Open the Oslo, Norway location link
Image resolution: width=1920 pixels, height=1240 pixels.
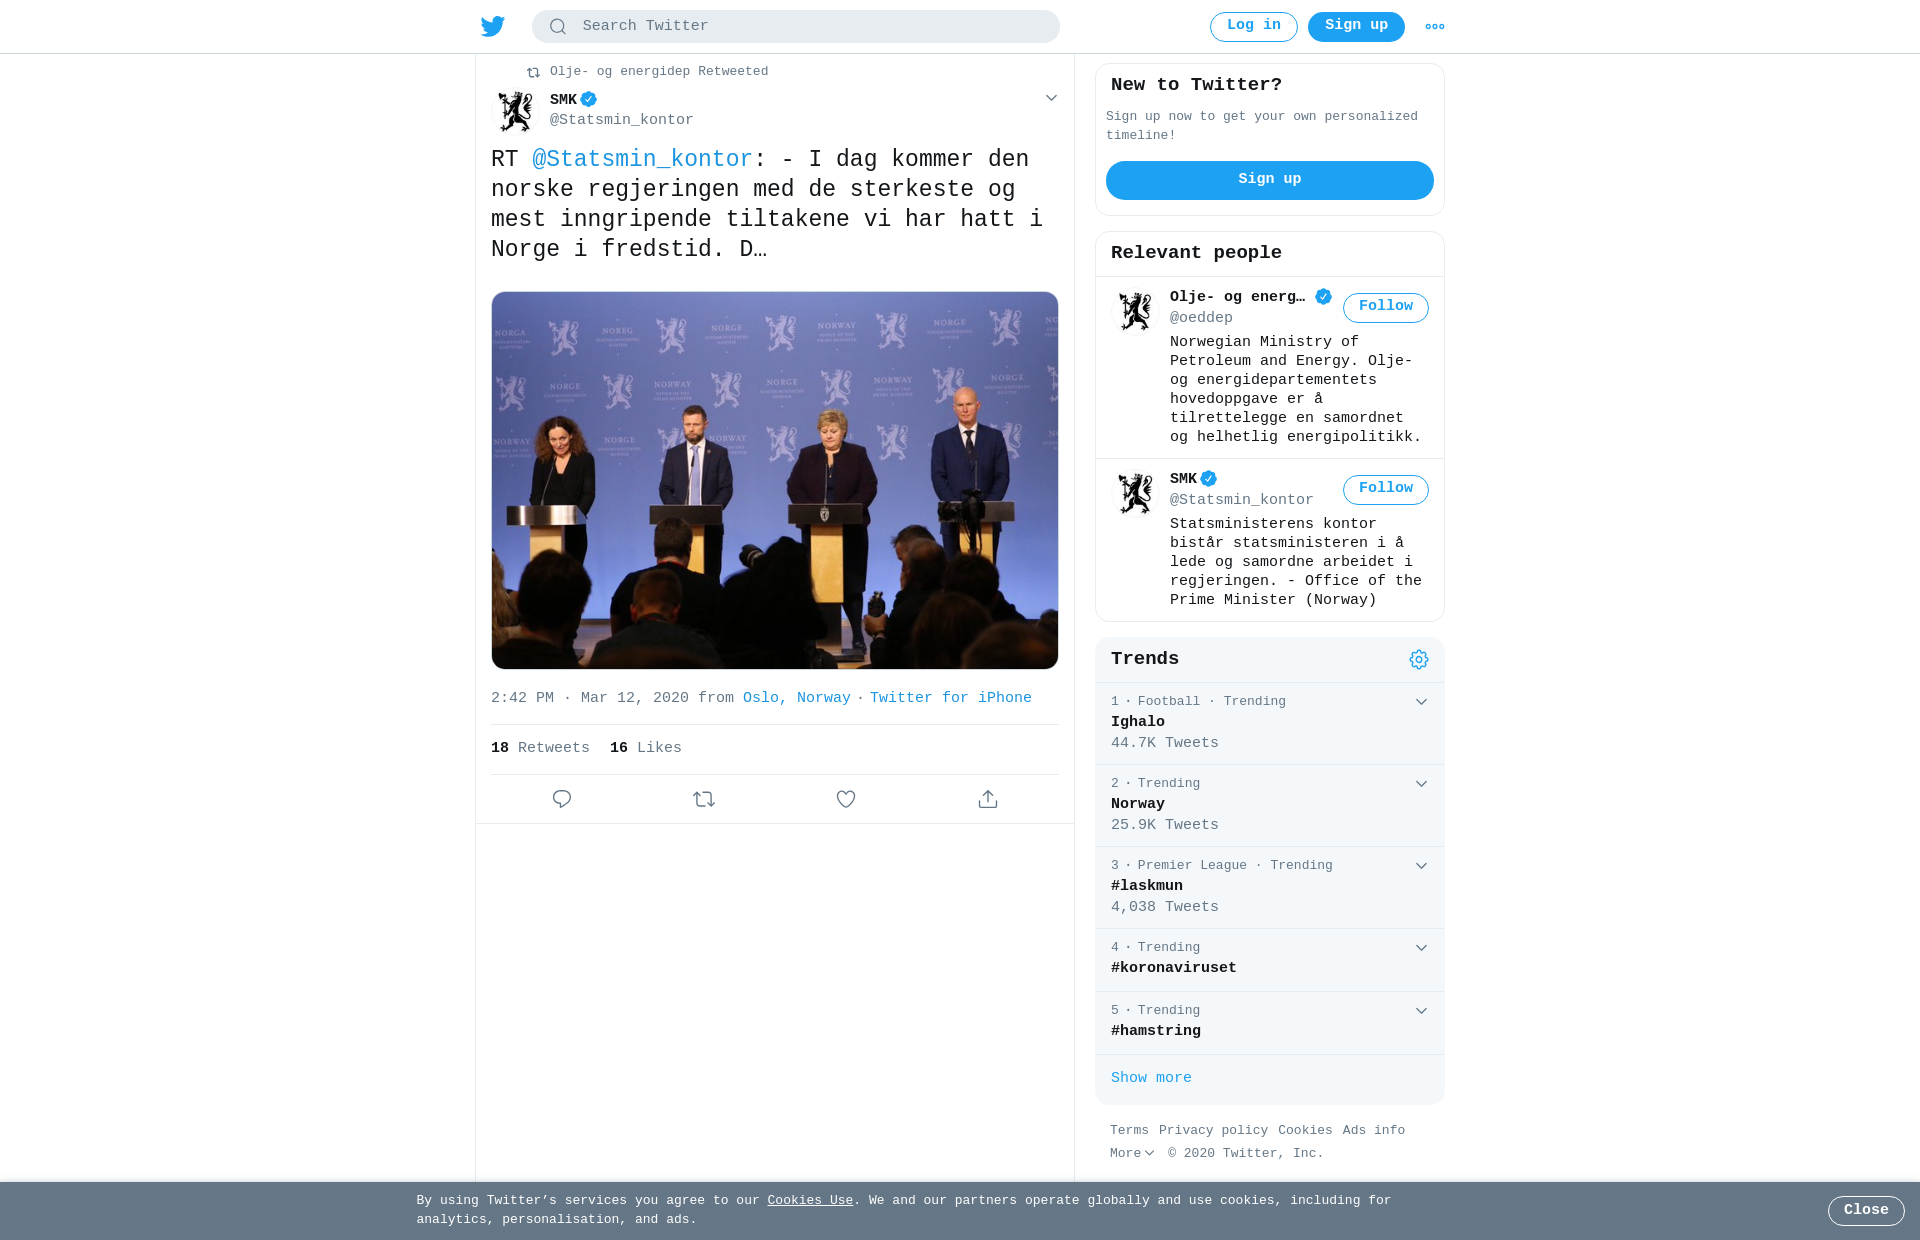[x=797, y=698]
